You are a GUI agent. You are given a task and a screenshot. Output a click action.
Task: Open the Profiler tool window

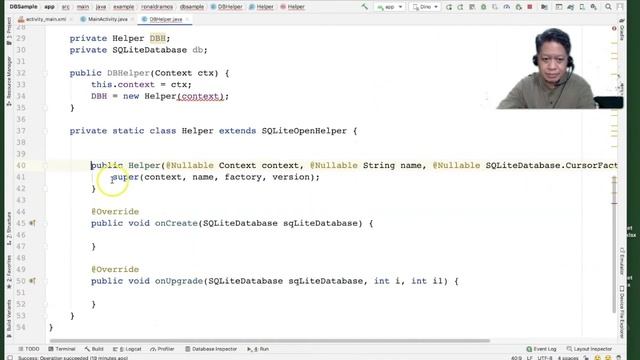pos(162,349)
